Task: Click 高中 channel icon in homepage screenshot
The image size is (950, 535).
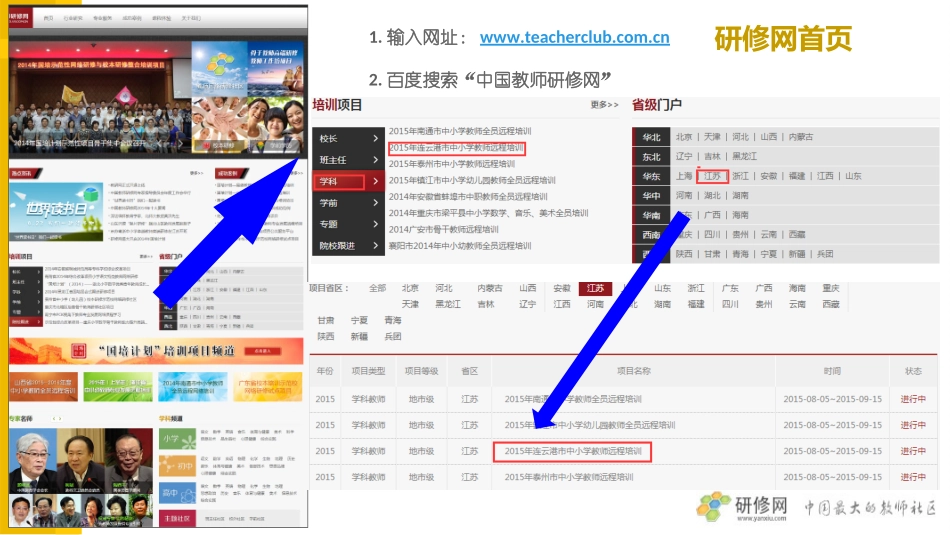Action: (178, 493)
